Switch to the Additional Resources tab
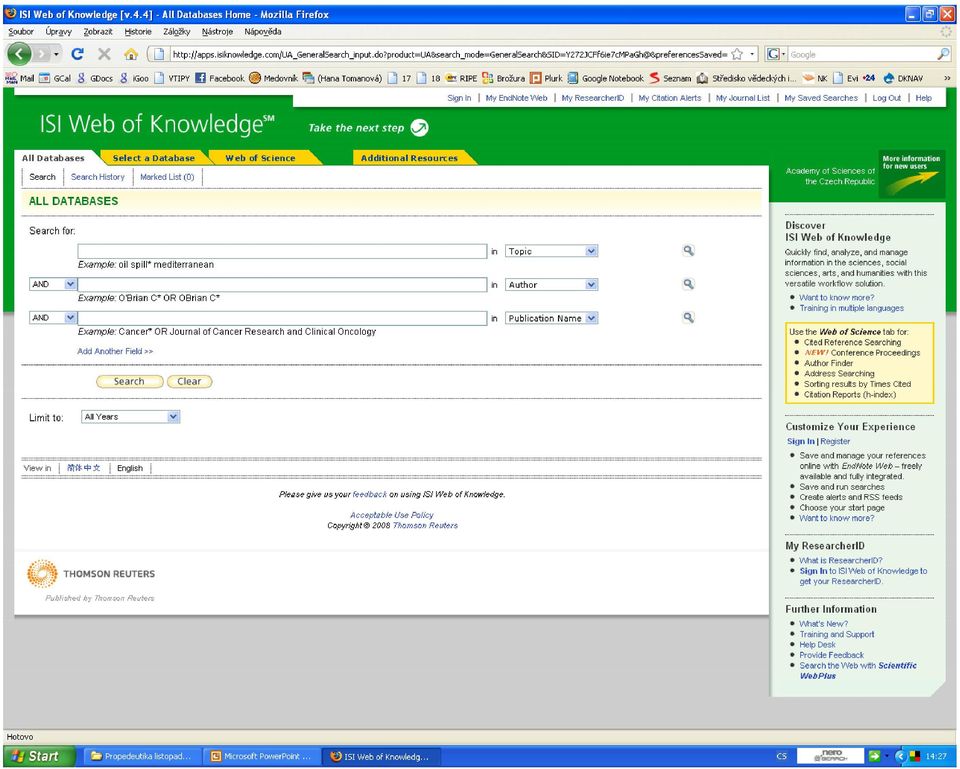Image resolution: width=960 pixels, height=769 pixels. coord(409,158)
